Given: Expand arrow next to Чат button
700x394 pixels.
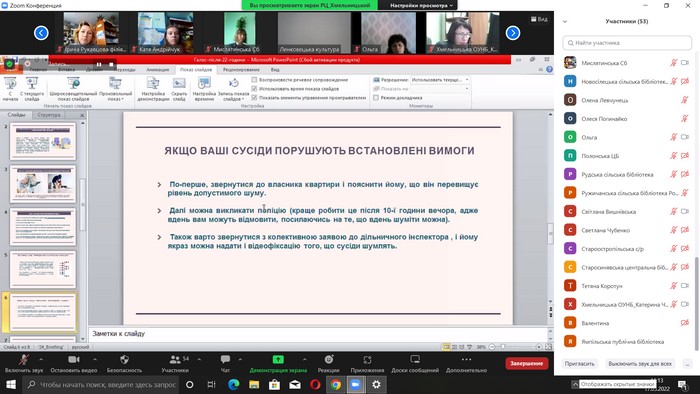Looking at the screenshot, I should click(240, 359).
